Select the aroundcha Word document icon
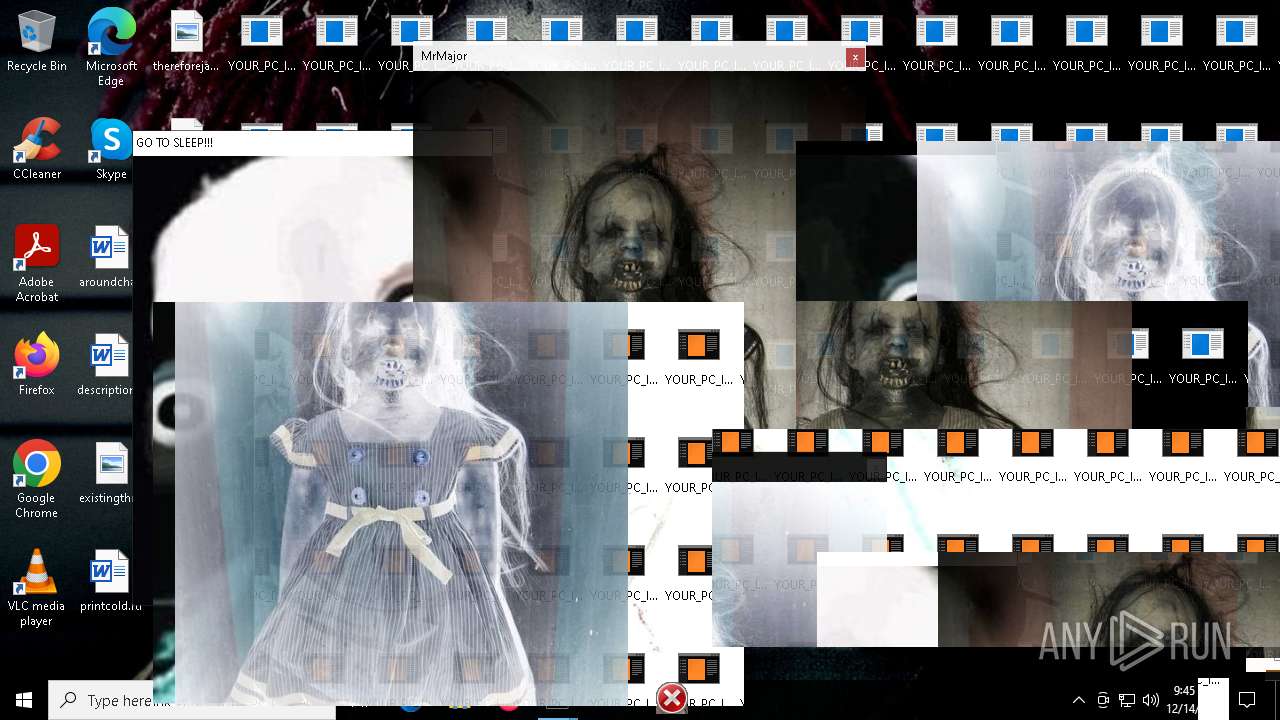 109,258
